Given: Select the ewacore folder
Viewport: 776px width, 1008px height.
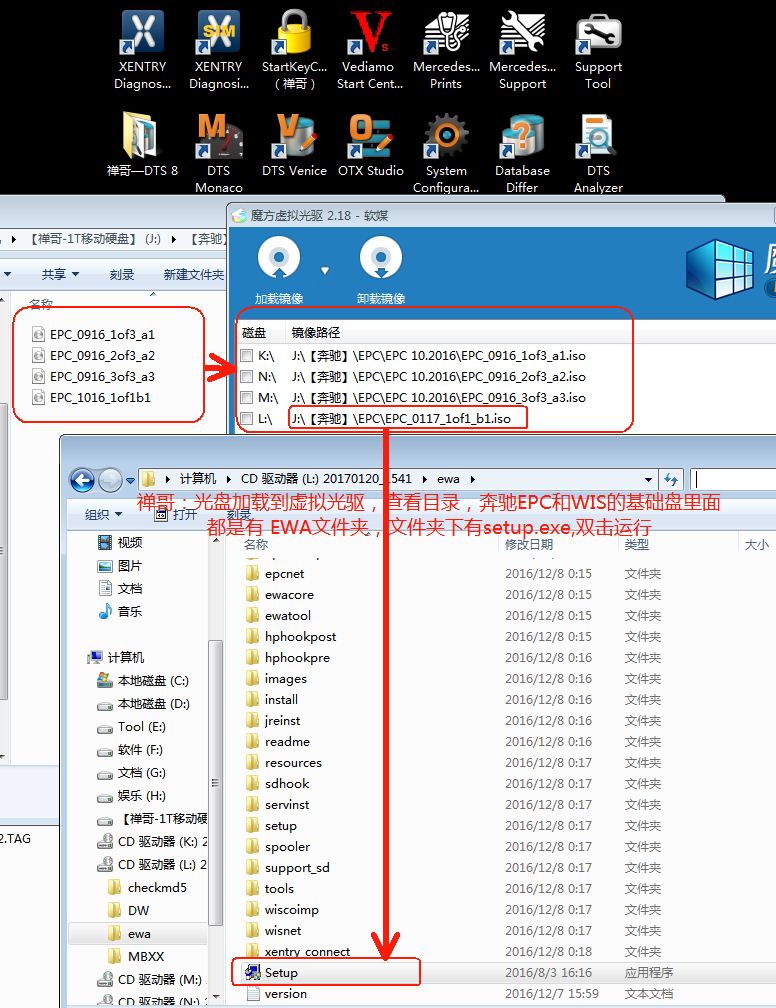Looking at the screenshot, I should click(x=280, y=595).
